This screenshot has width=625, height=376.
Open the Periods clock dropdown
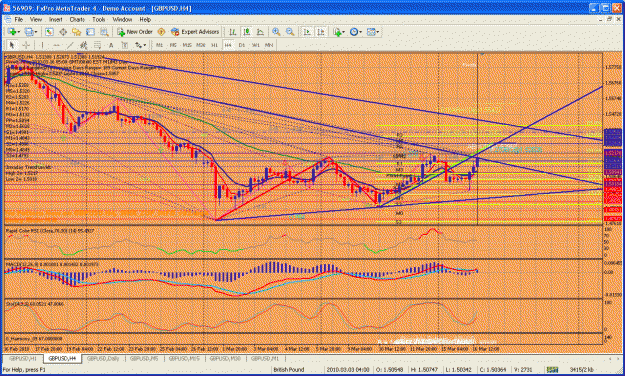point(355,32)
